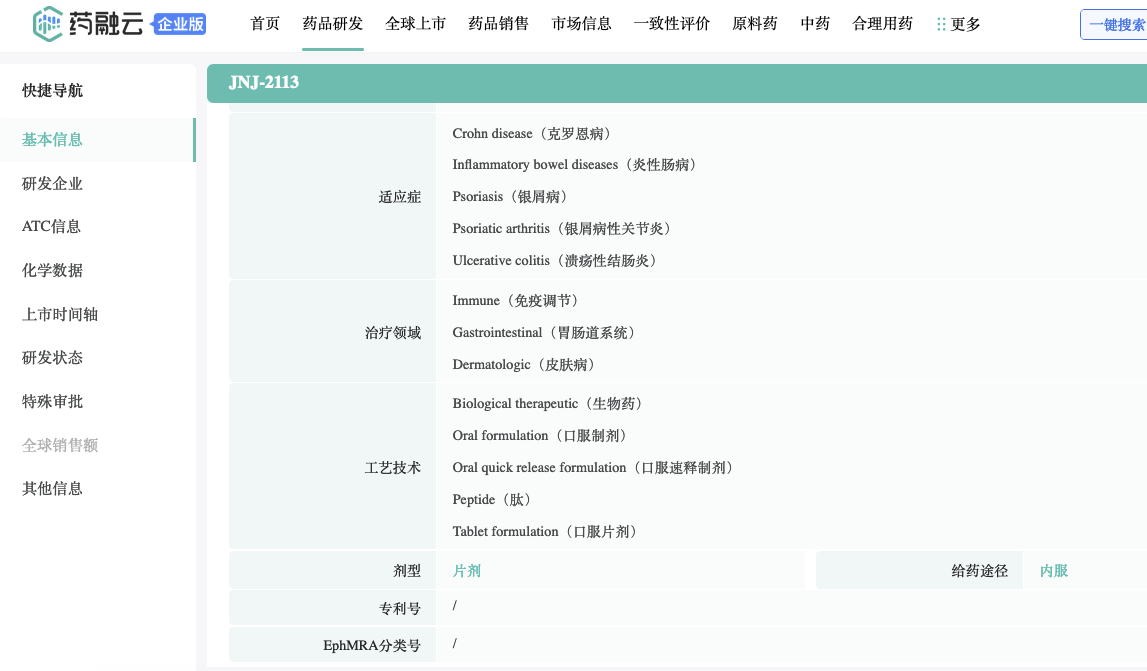Open the 中药 navigation item

click(x=815, y=23)
